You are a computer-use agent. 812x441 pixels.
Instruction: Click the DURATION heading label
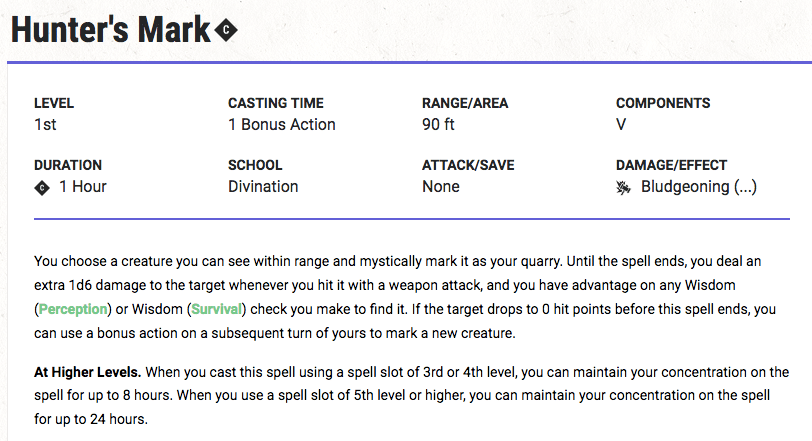pos(68,165)
